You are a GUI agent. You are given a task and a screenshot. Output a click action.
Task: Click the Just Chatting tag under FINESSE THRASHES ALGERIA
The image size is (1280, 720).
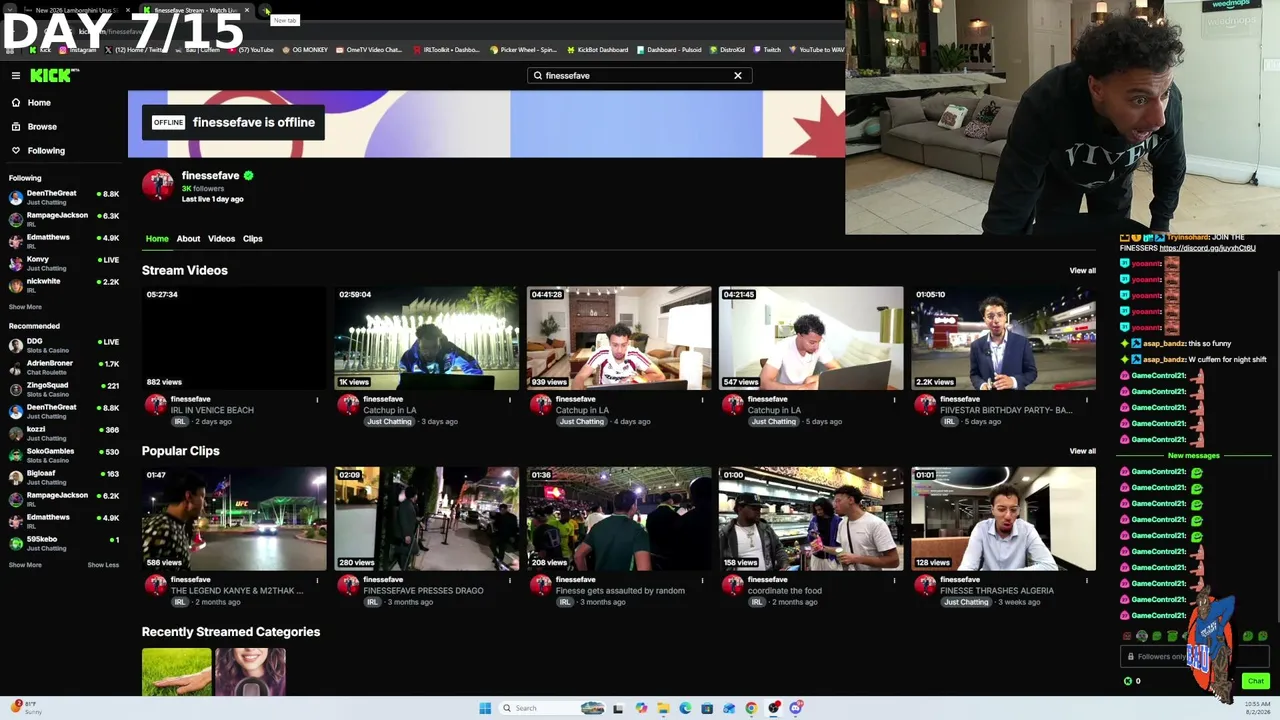(966, 602)
